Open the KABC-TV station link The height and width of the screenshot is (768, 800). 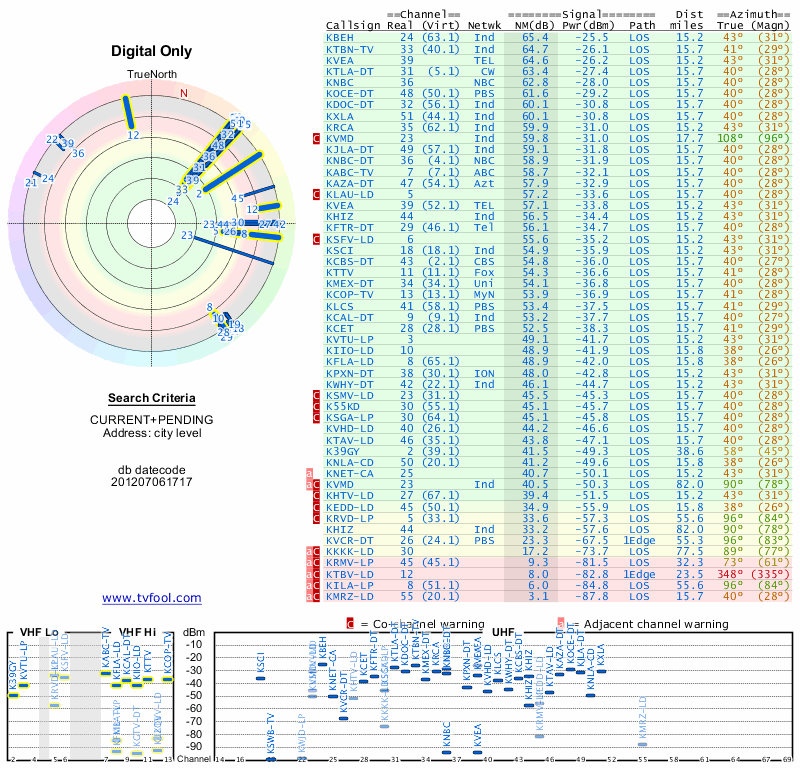coord(349,172)
